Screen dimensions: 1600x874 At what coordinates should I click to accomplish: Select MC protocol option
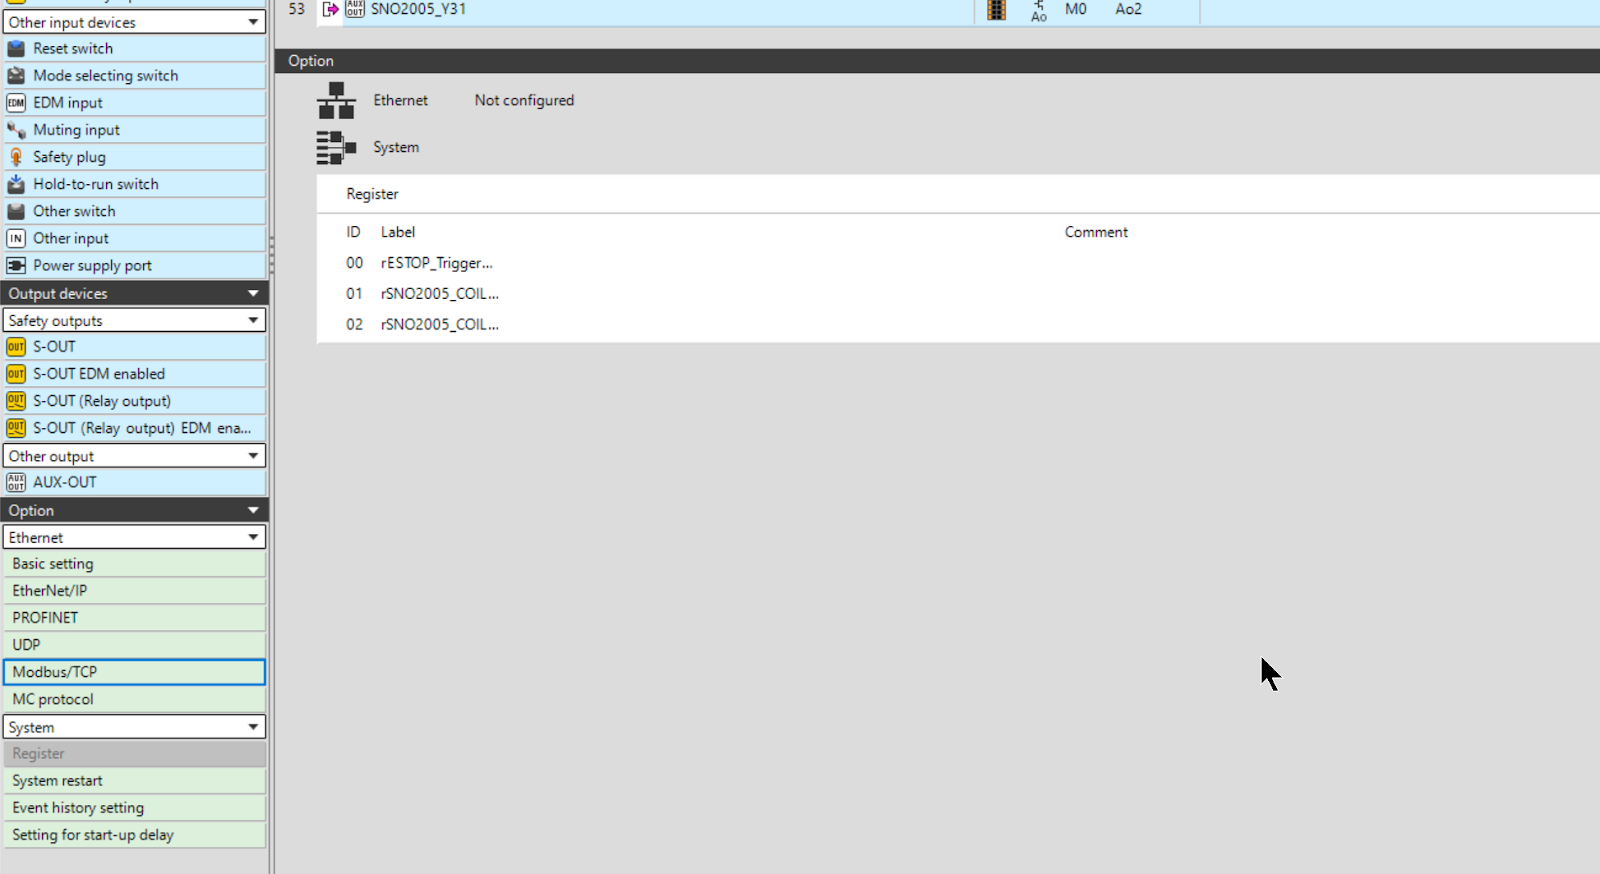pyautogui.click(x=134, y=699)
